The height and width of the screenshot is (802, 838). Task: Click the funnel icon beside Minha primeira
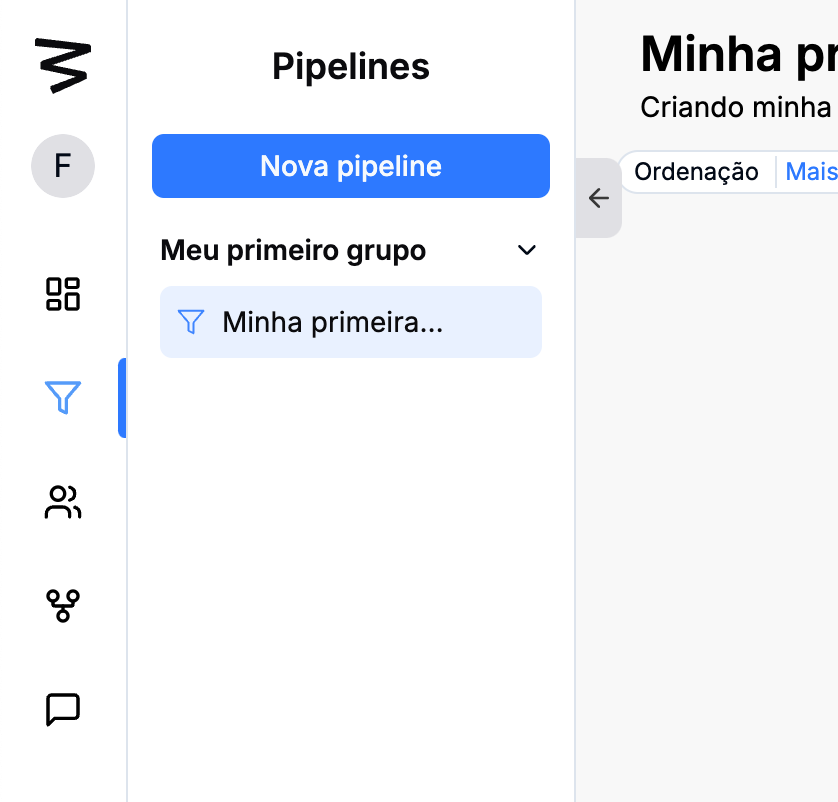point(191,322)
